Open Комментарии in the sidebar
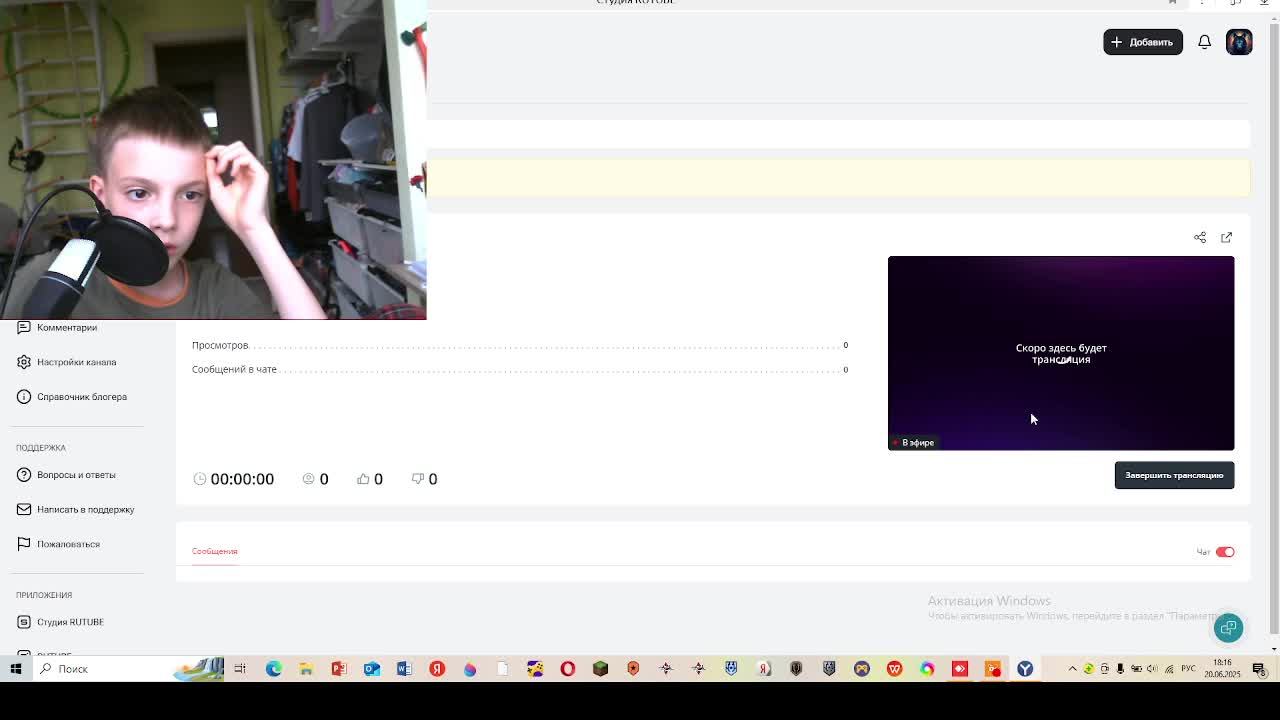This screenshot has width=1280, height=720. tap(67, 327)
